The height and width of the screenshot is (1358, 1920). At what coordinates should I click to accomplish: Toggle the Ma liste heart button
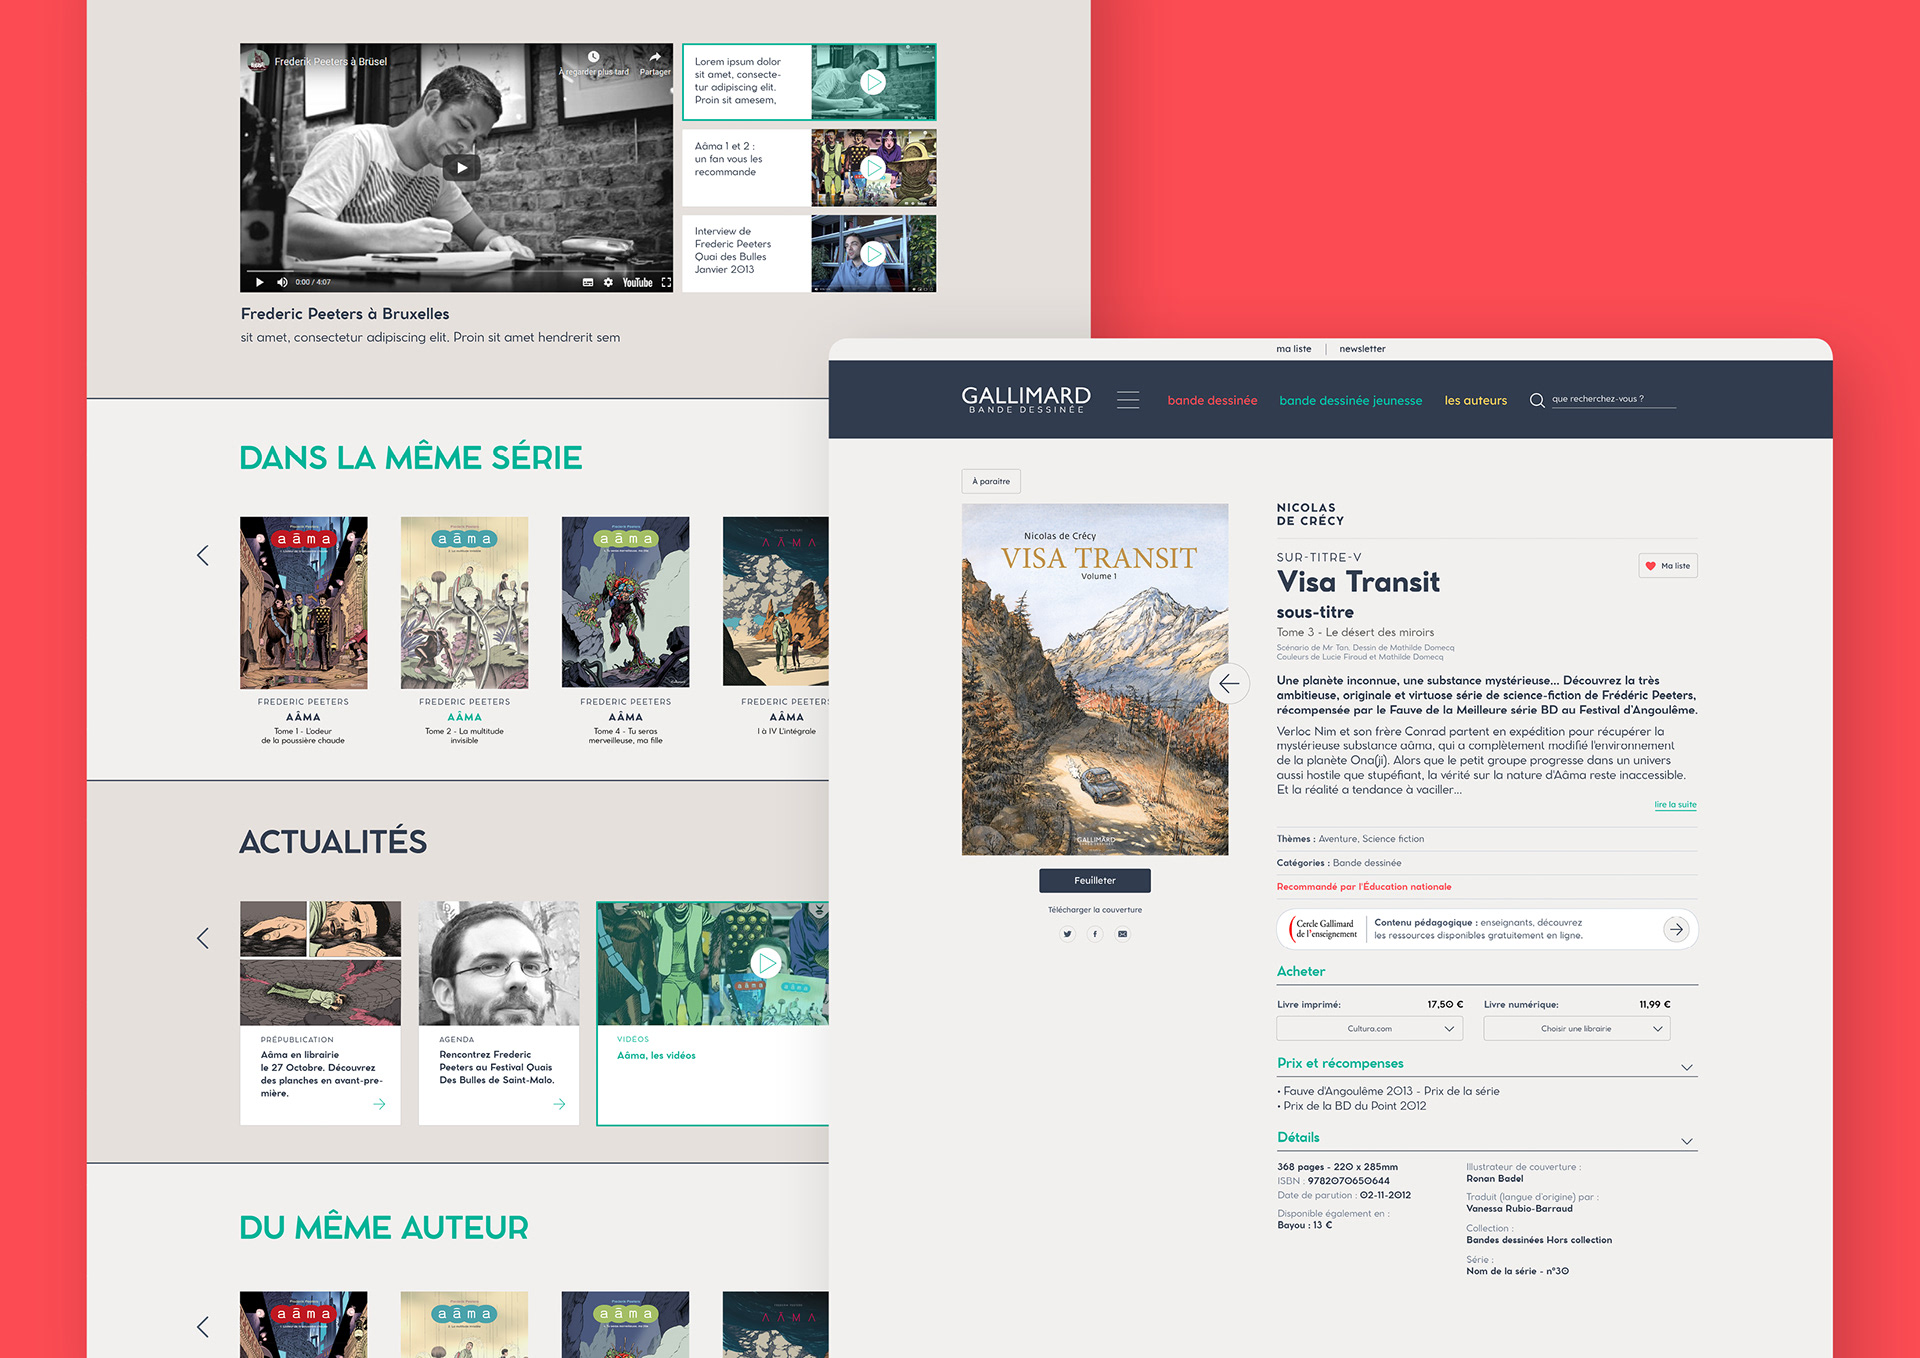point(1667,566)
